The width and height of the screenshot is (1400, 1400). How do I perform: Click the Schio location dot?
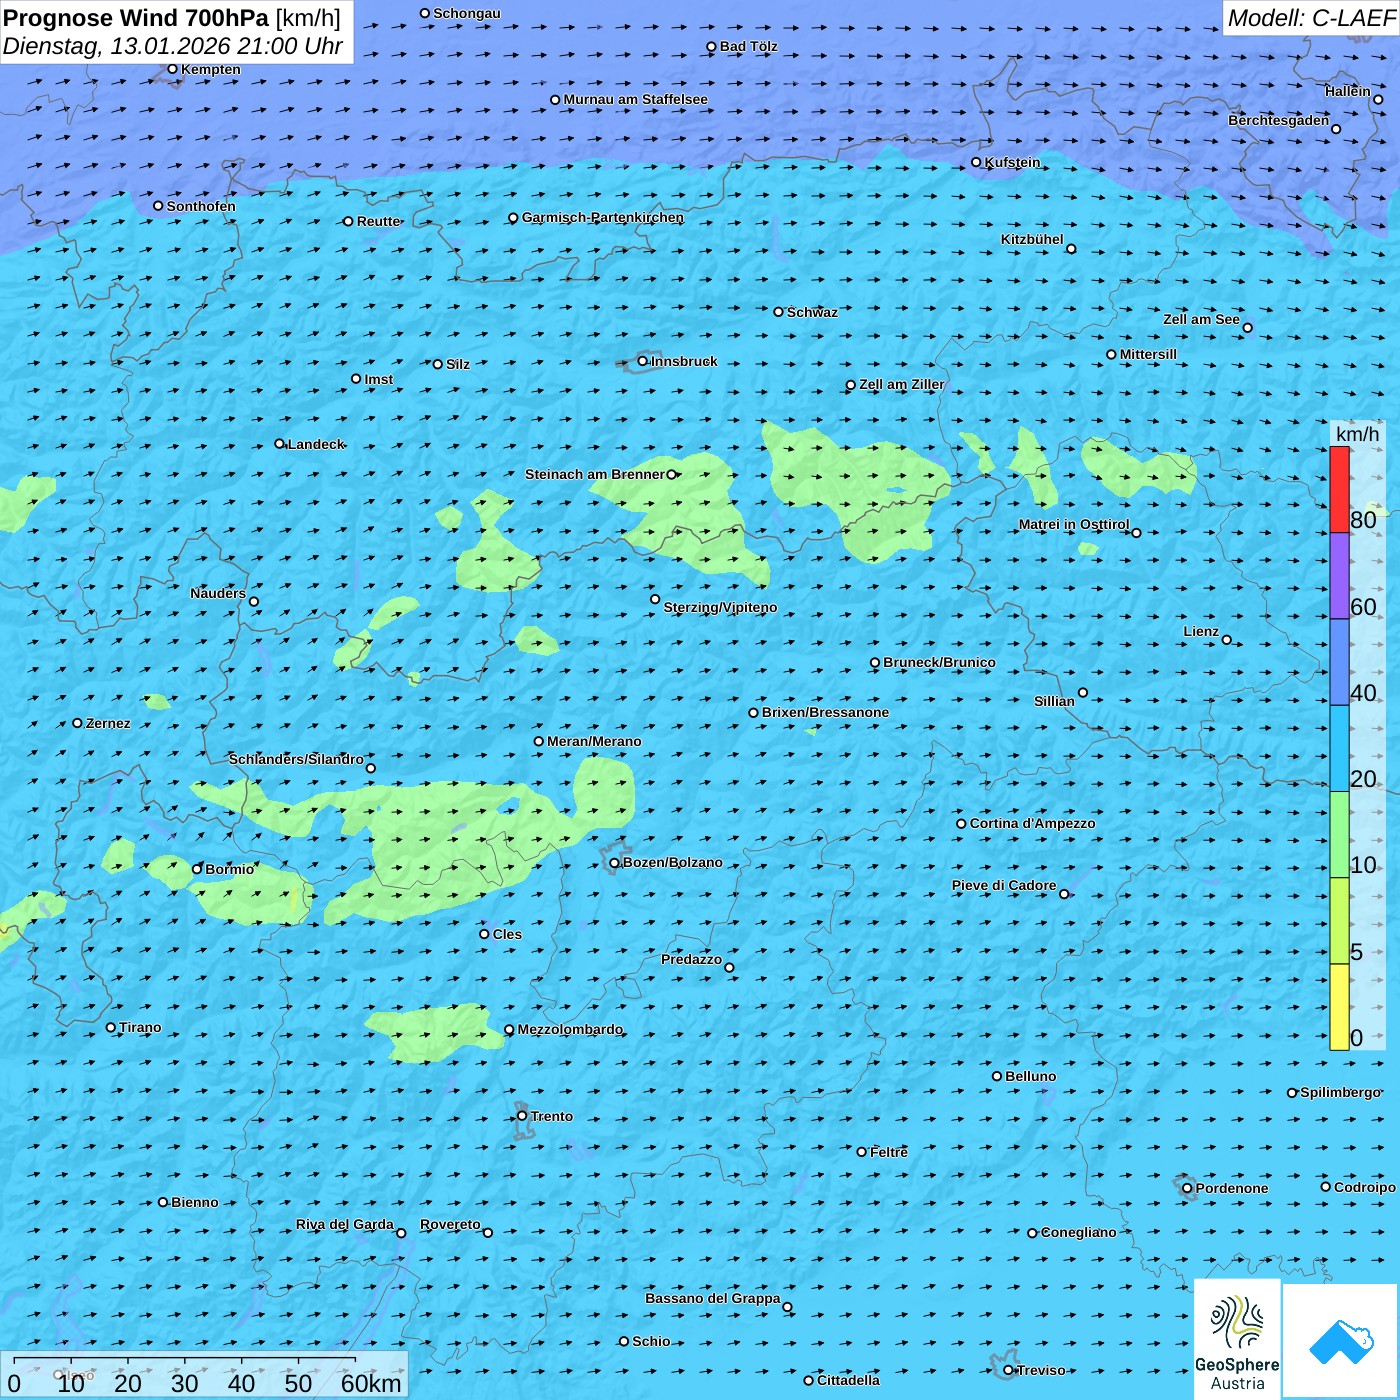(624, 1341)
